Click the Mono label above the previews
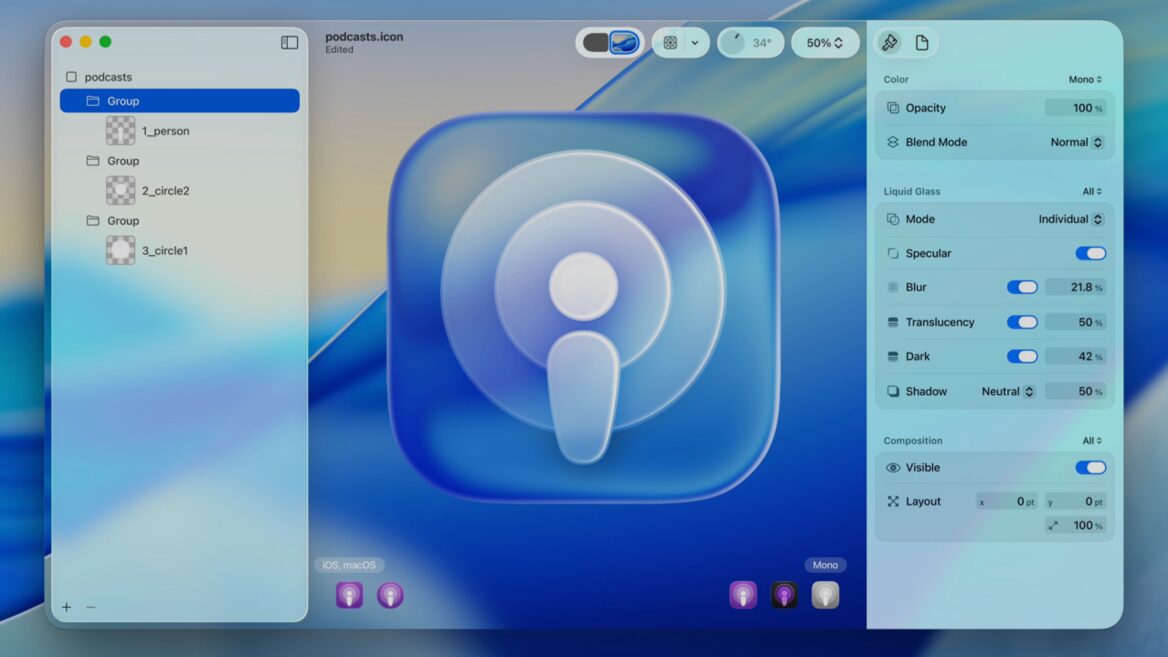The image size is (1168, 657). click(x=824, y=564)
